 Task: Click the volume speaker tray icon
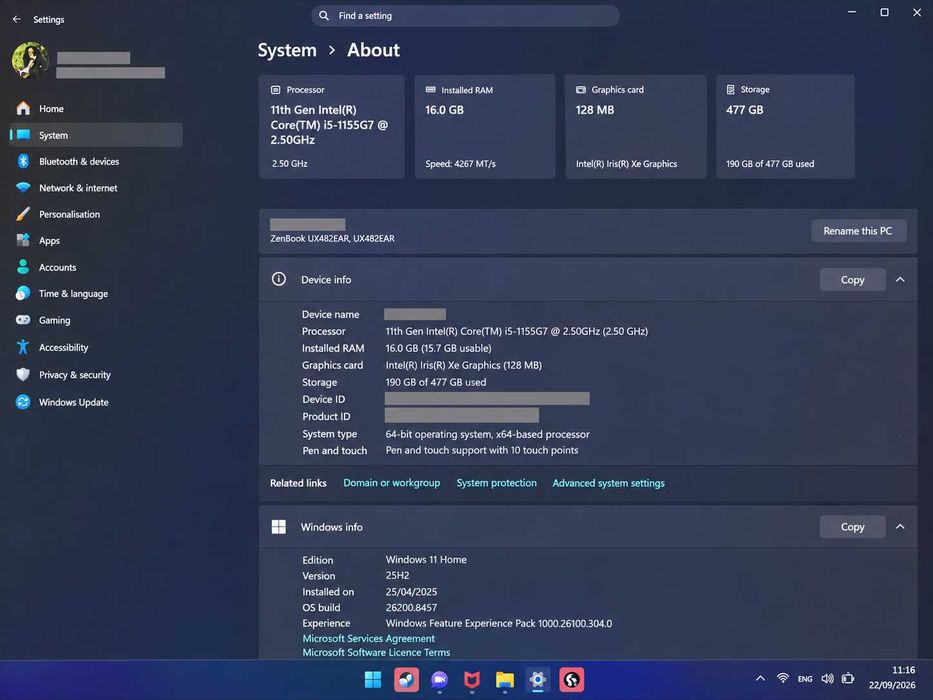pos(827,679)
